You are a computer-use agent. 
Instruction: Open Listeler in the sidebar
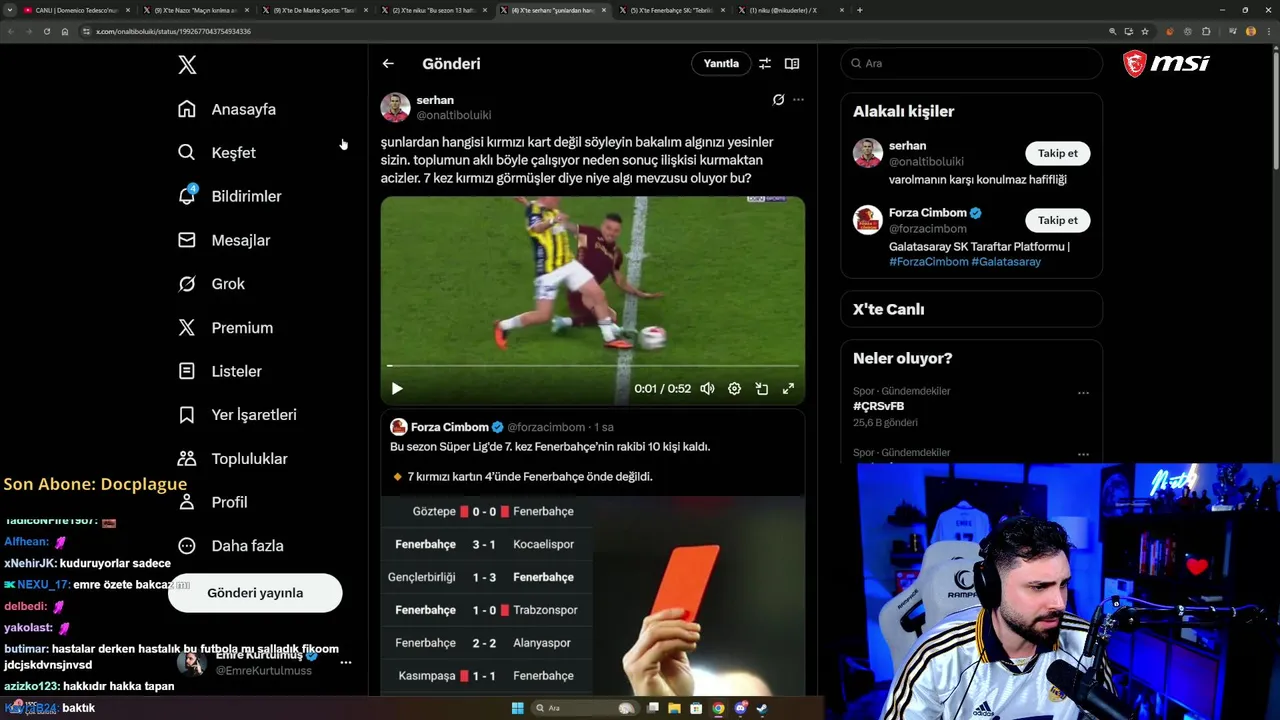pyautogui.click(x=220, y=371)
